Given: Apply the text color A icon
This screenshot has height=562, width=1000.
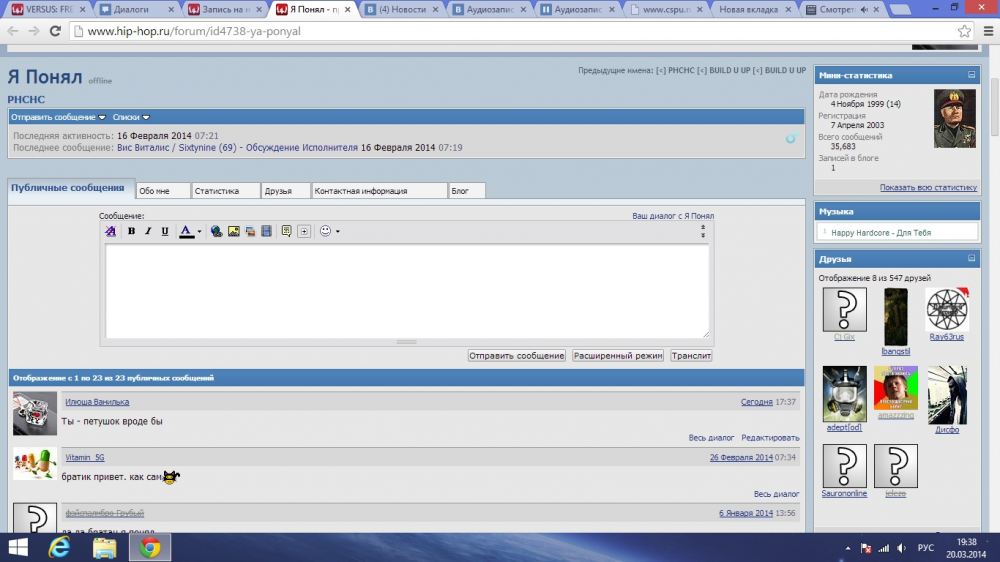Looking at the screenshot, I should pos(186,231).
